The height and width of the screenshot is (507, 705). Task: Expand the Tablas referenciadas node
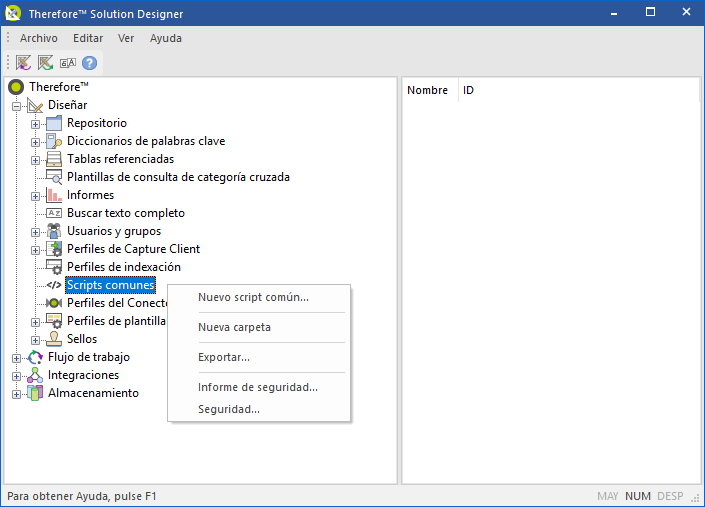click(x=35, y=160)
